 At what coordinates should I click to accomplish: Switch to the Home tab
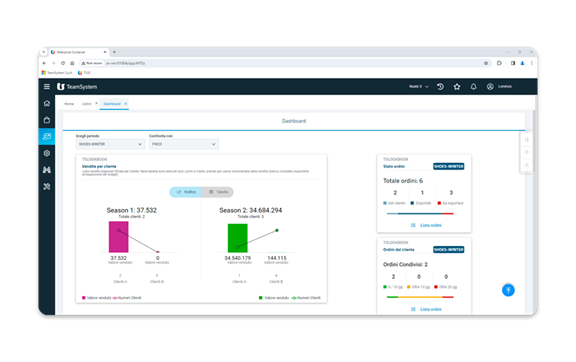click(69, 104)
